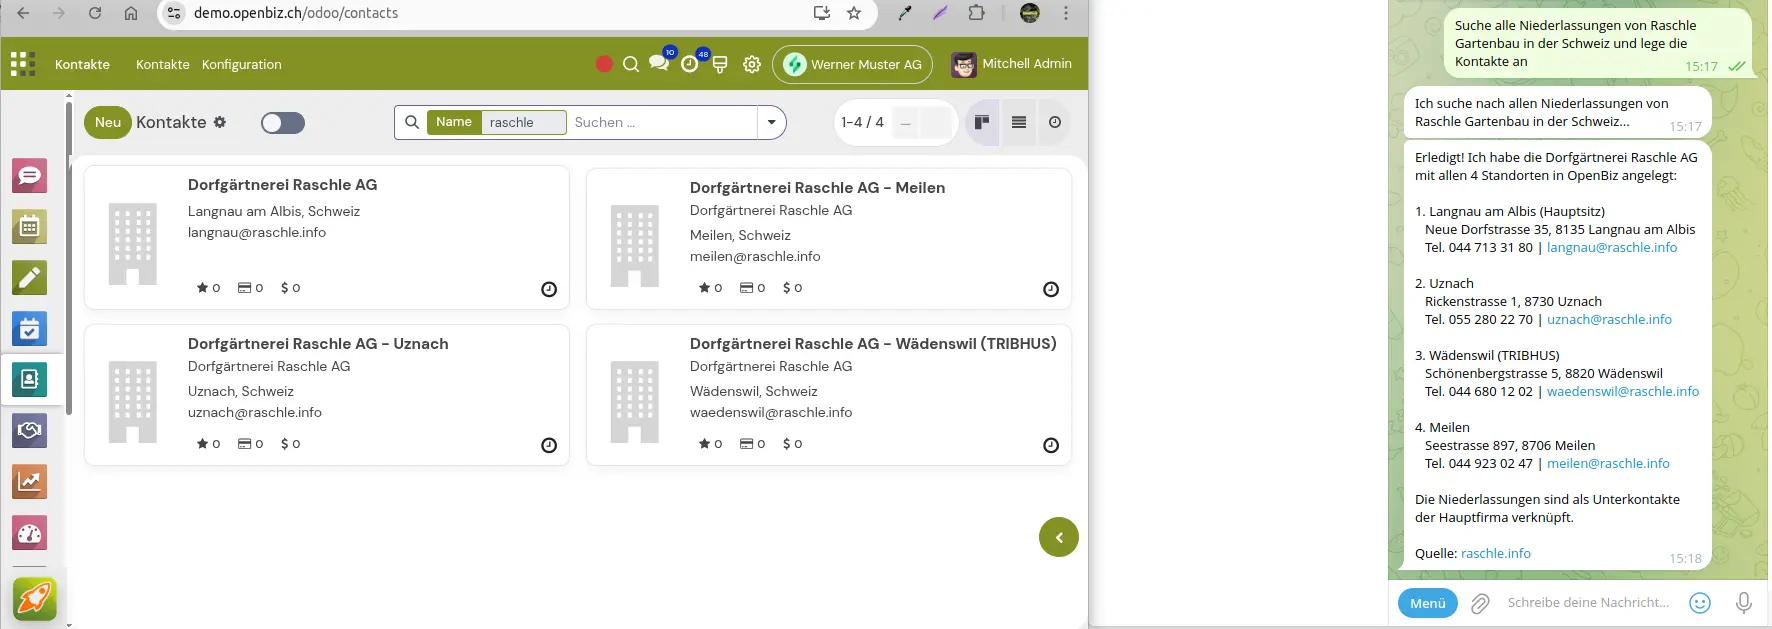Open chat messages icon in navbar
Image resolution: width=1772 pixels, height=629 pixels.
point(658,63)
